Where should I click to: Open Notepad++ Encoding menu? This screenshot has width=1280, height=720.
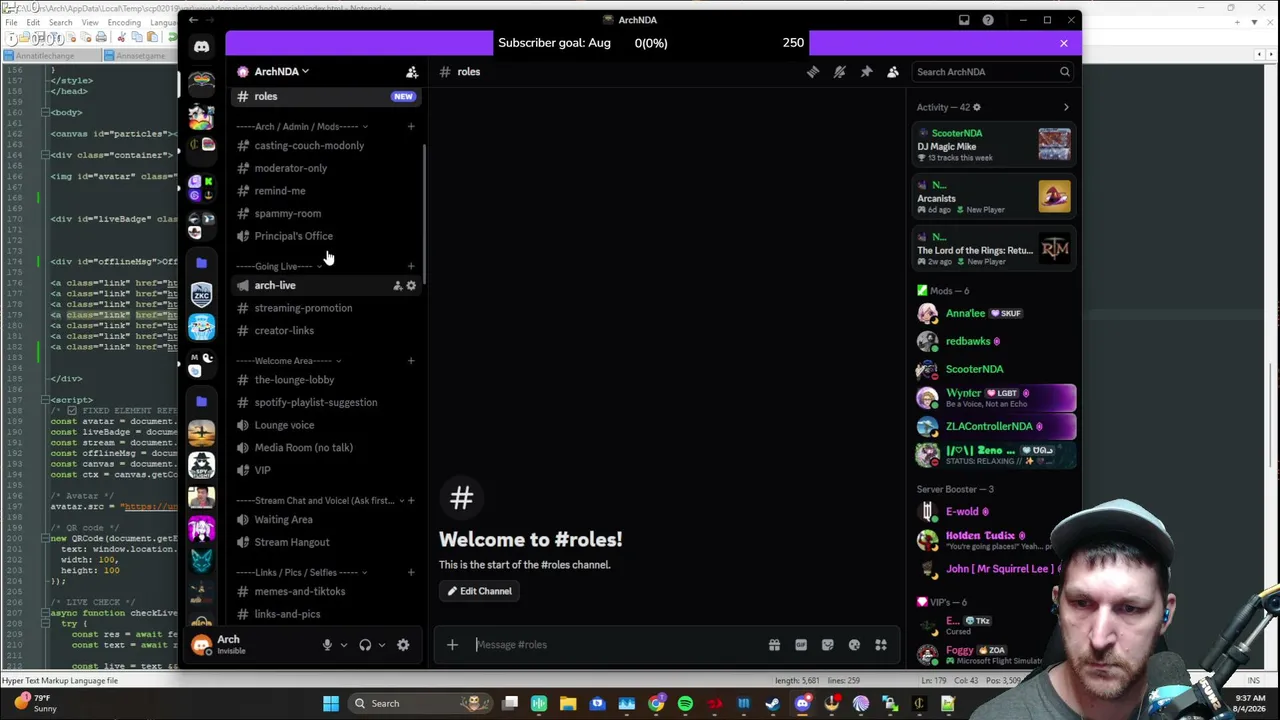pos(123,22)
